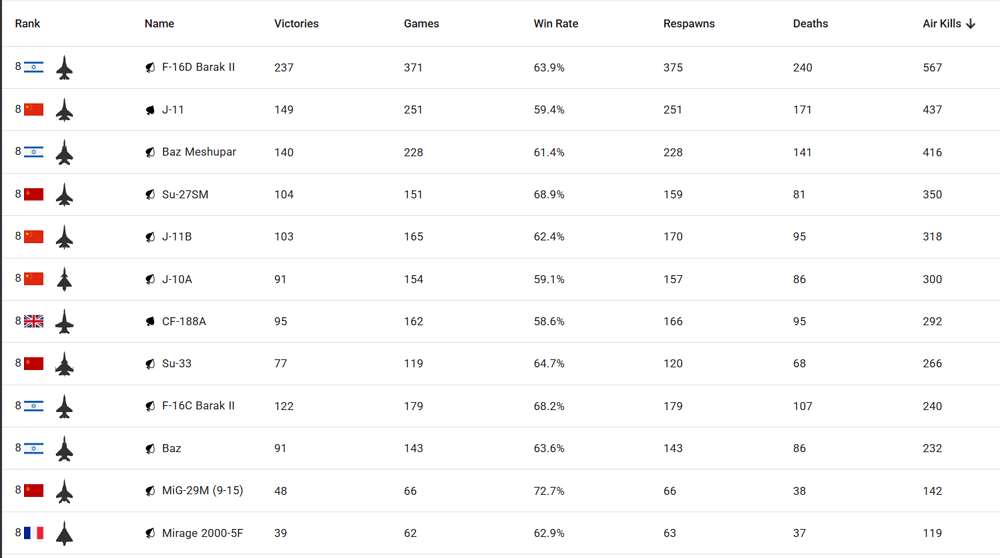Sort table by Victories column header

click(x=296, y=24)
